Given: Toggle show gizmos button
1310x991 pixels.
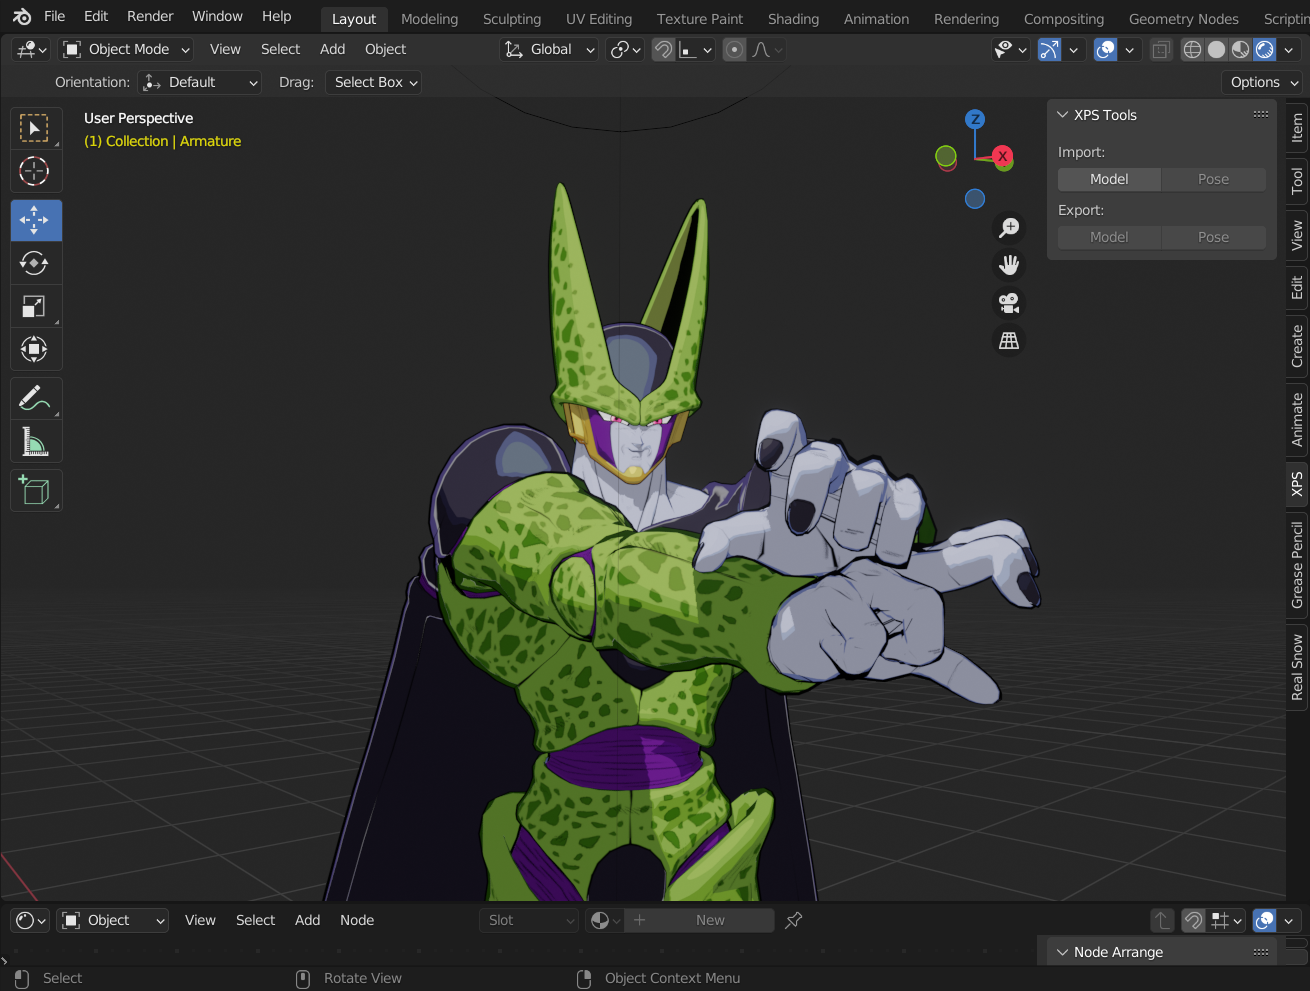Looking at the screenshot, I should [1049, 49].
